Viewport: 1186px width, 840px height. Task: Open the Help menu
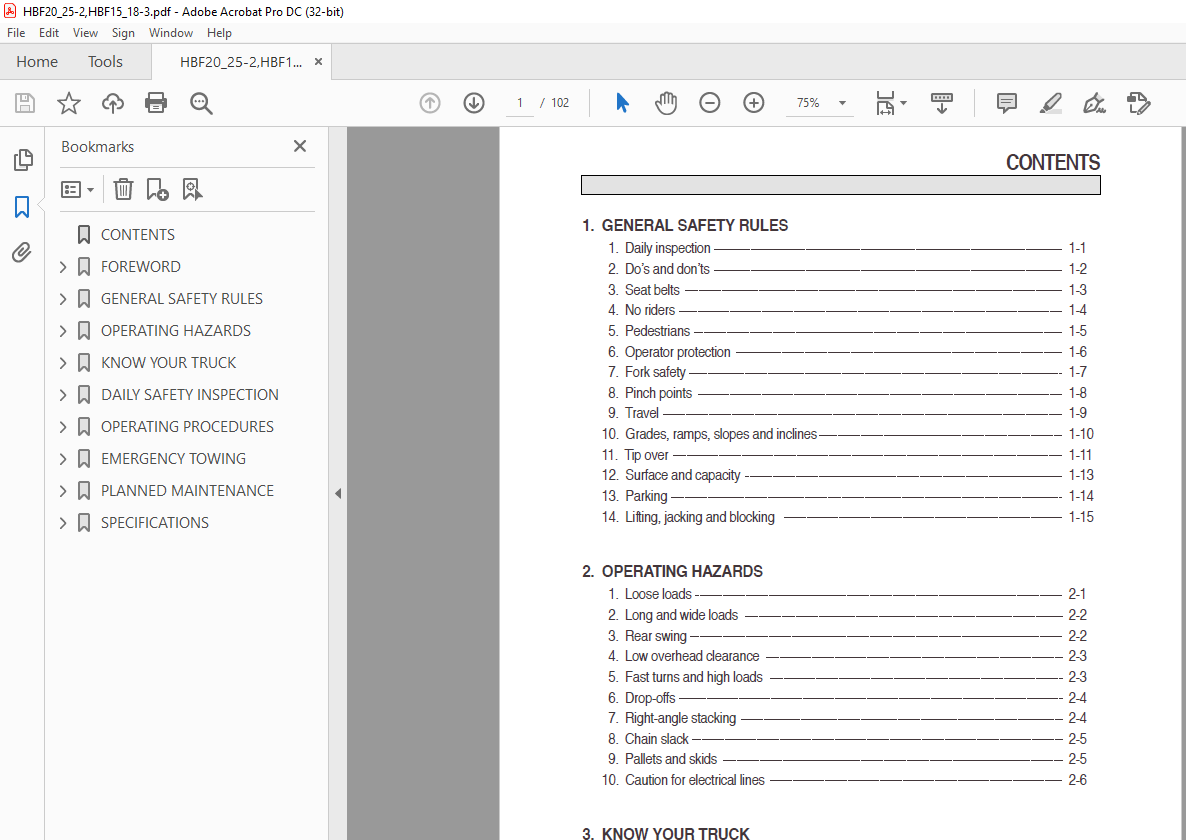coord(219,33)
